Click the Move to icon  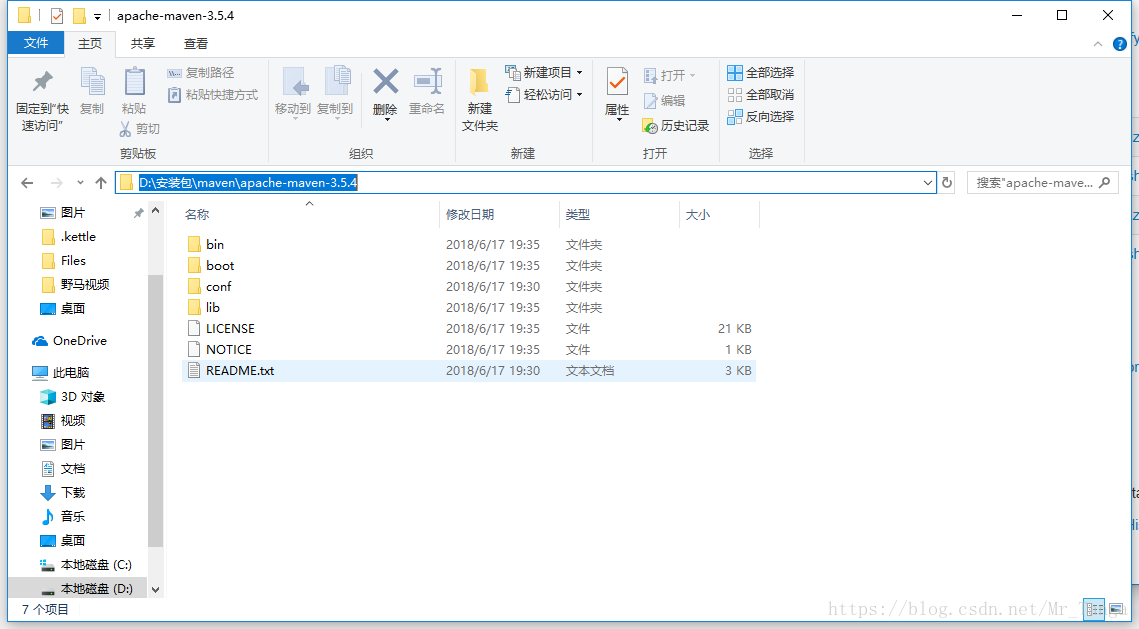(293, 82)
